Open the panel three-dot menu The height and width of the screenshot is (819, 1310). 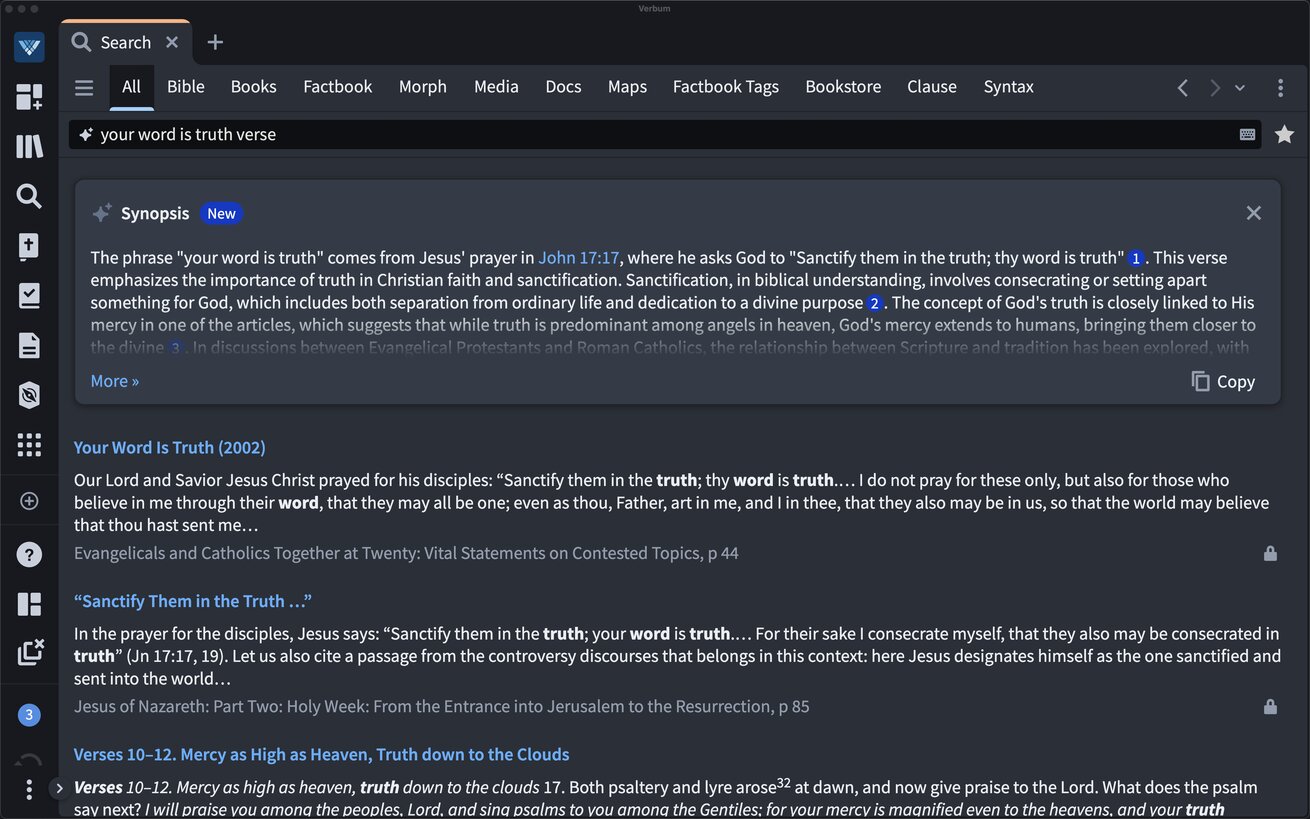pos(1280,88)
